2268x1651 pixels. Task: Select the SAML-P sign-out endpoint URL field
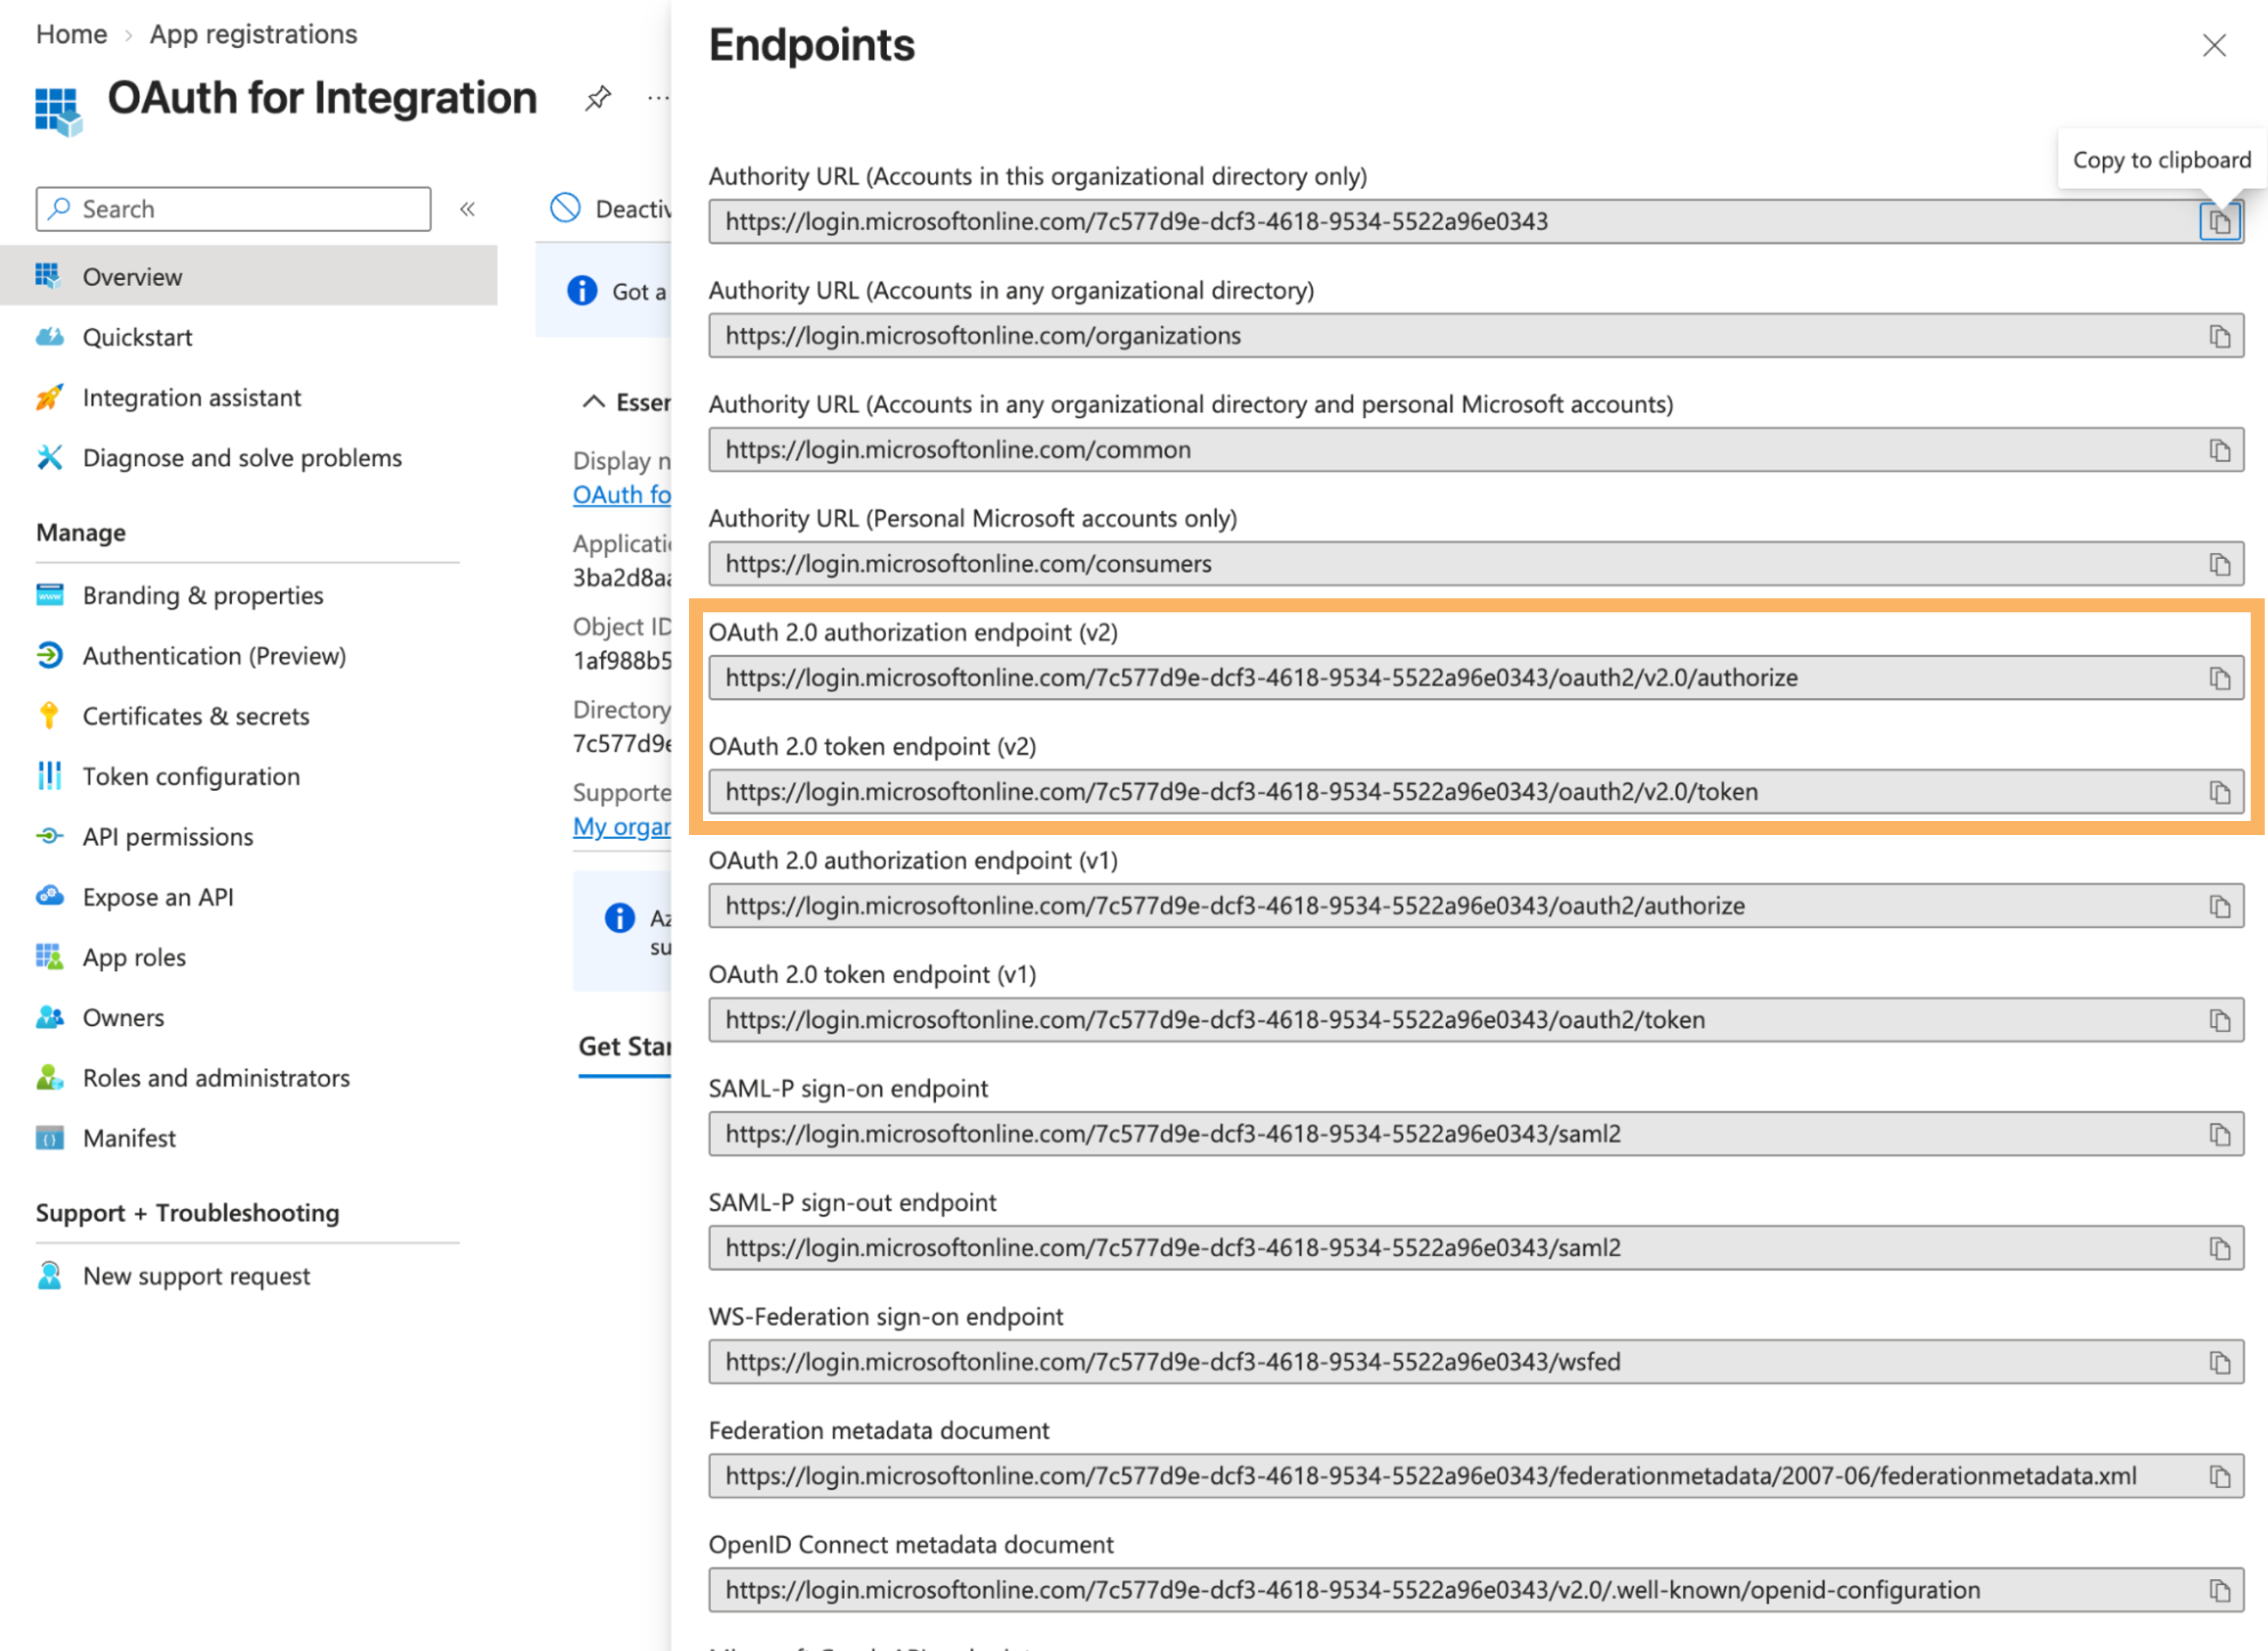(1476, 1248)
